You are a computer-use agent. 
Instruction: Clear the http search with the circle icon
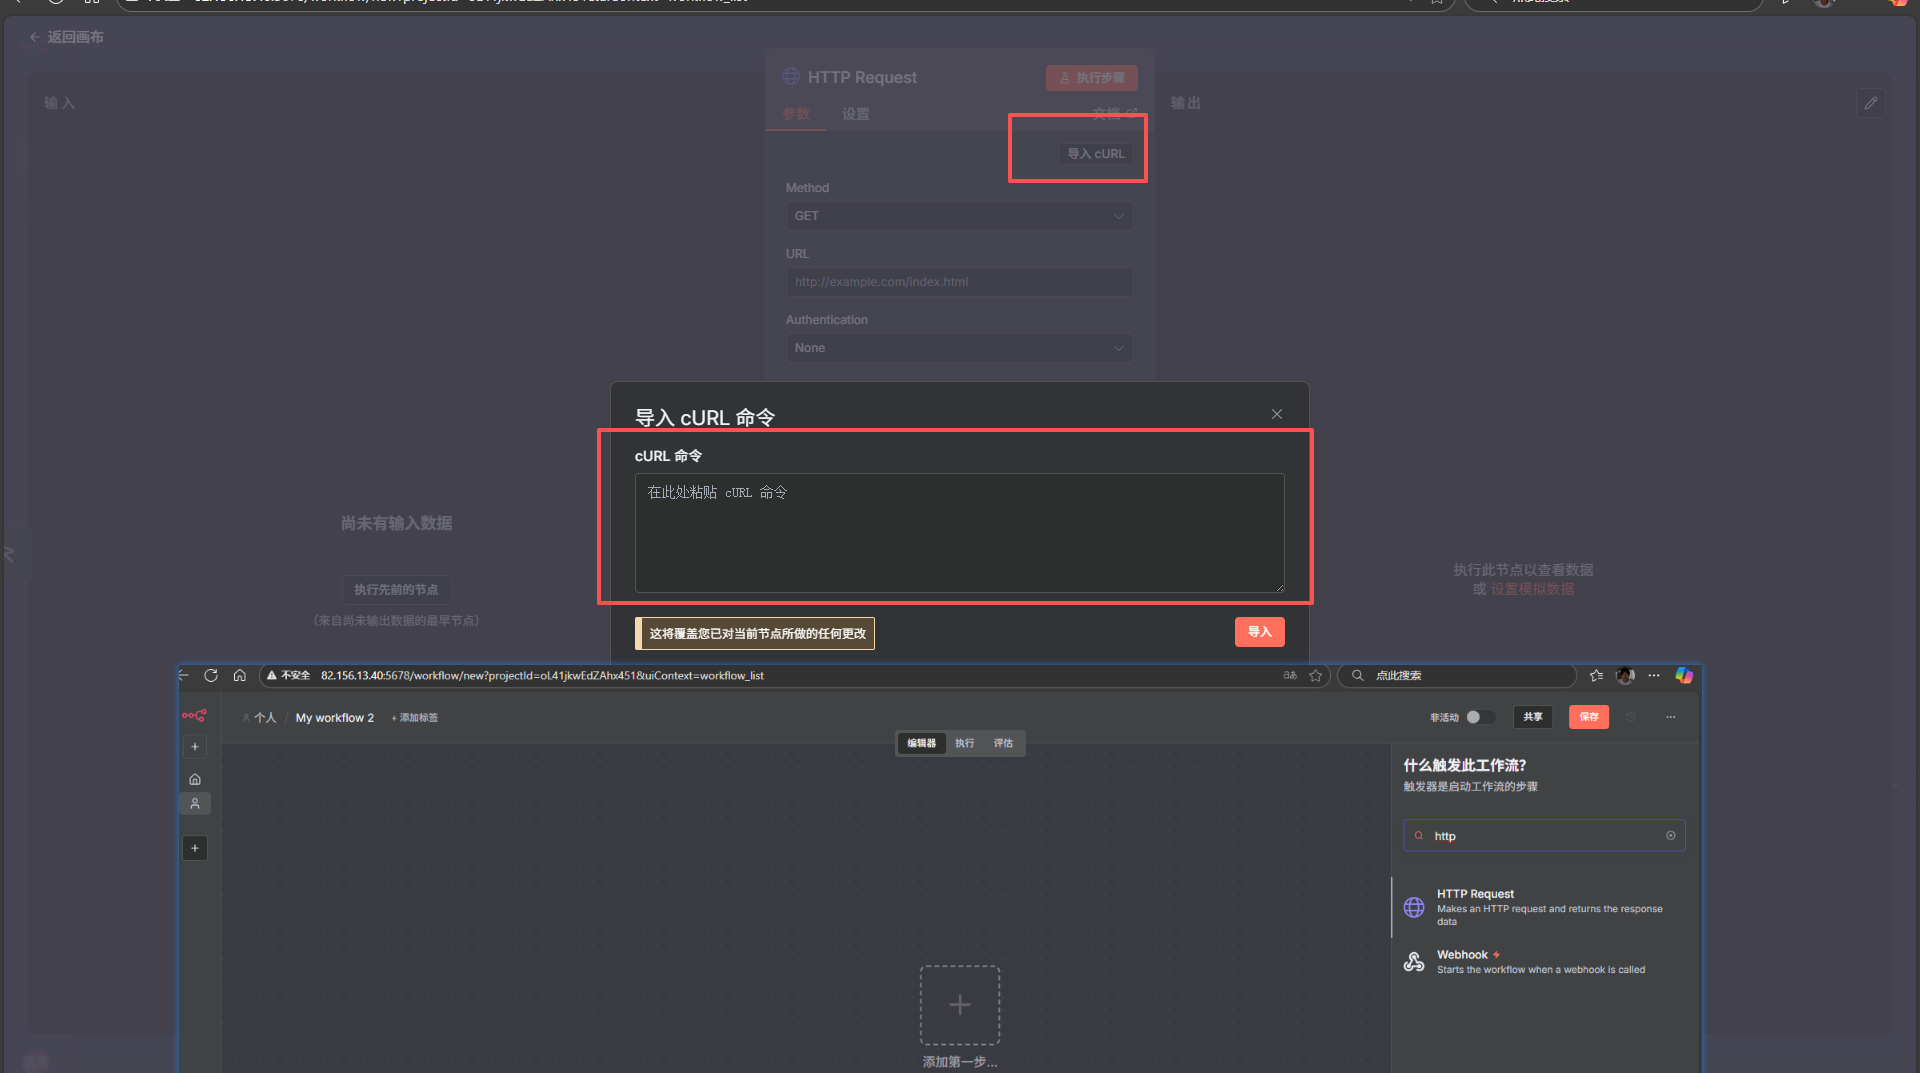click(x=1670, y=836)
